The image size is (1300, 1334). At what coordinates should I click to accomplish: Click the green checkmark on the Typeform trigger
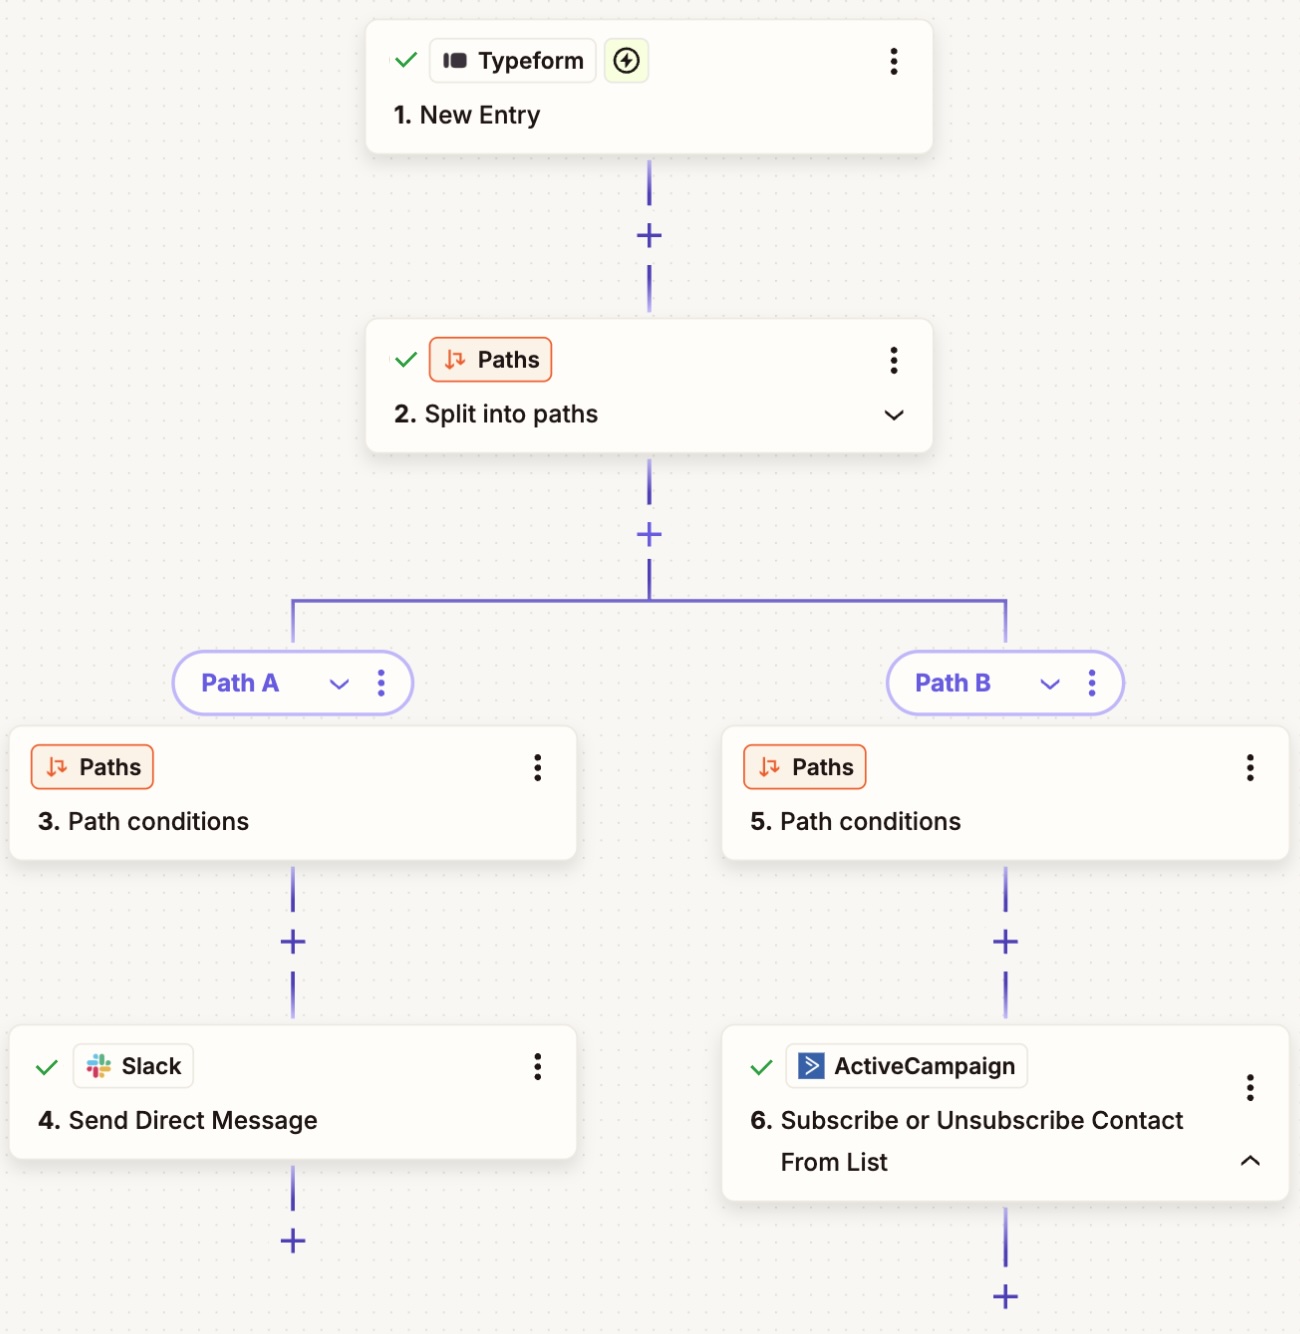(405, 60)
